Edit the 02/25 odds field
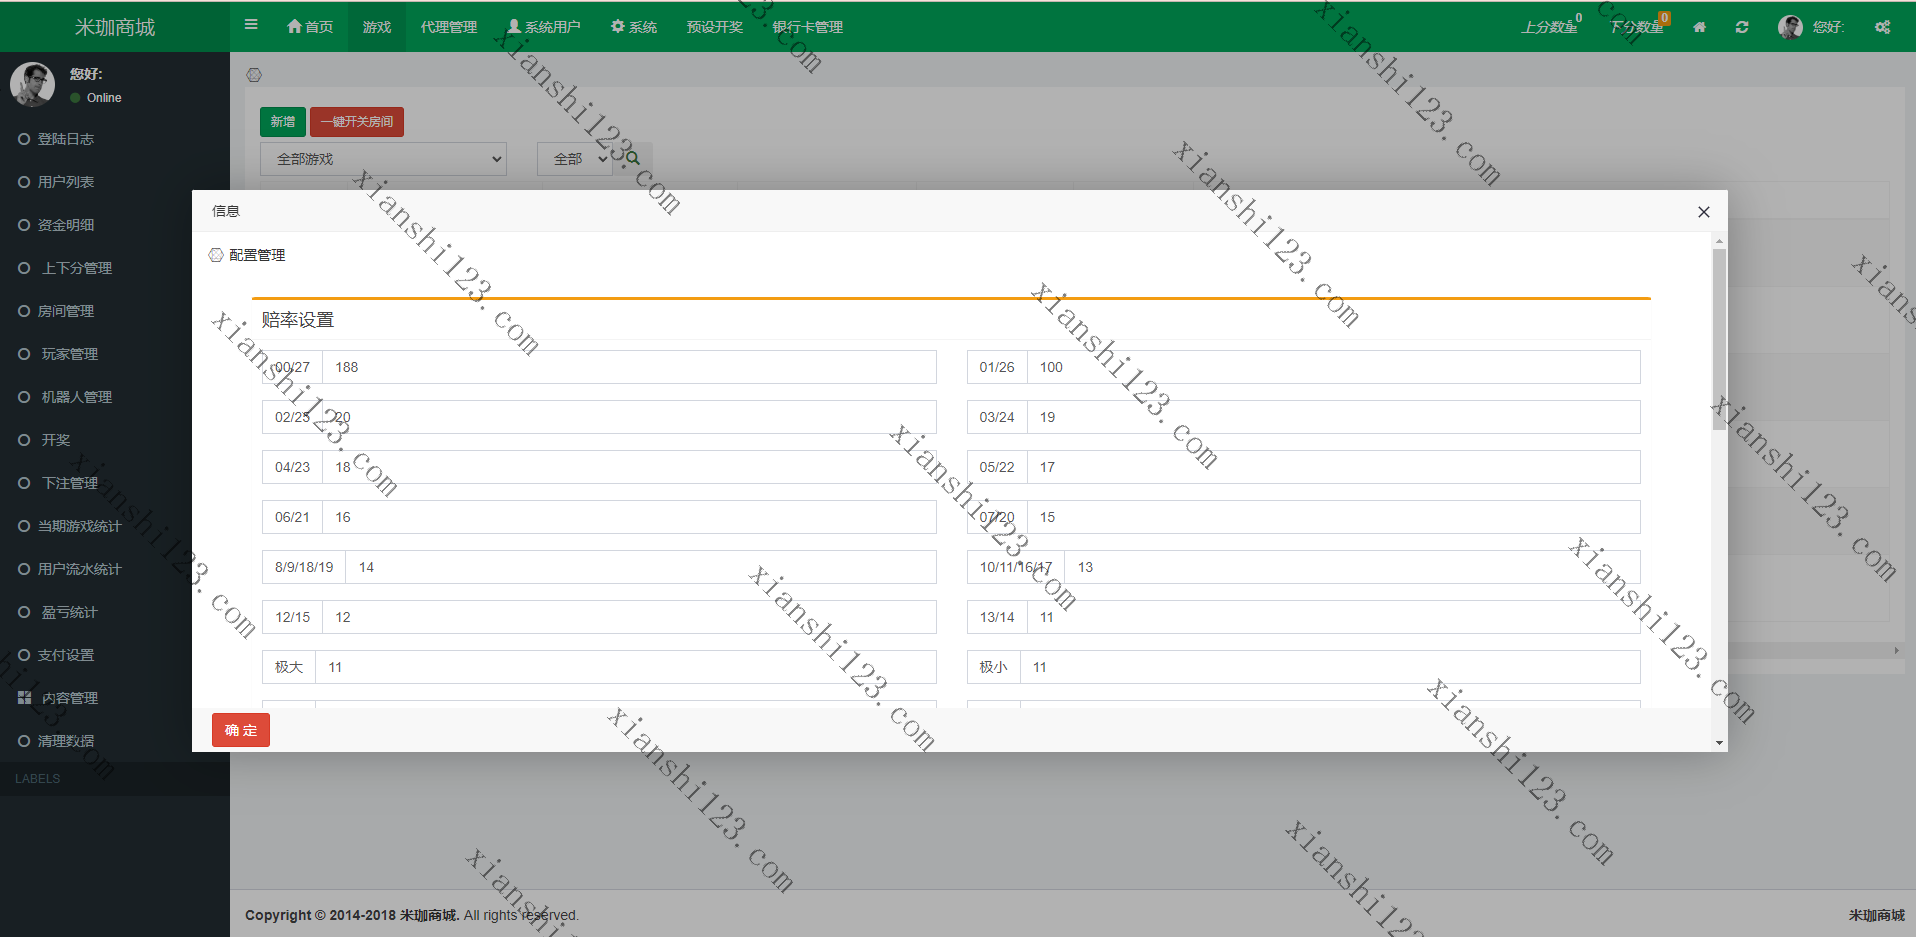The height and width of the screenshot is (937, 1916). click(x=629, y=417)
